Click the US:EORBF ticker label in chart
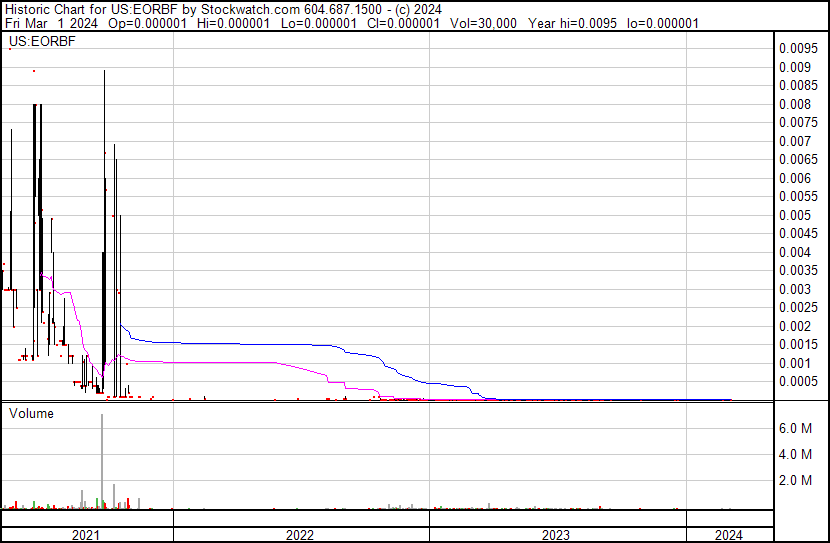Screen dimensions: 830x543 pos(38,41)
